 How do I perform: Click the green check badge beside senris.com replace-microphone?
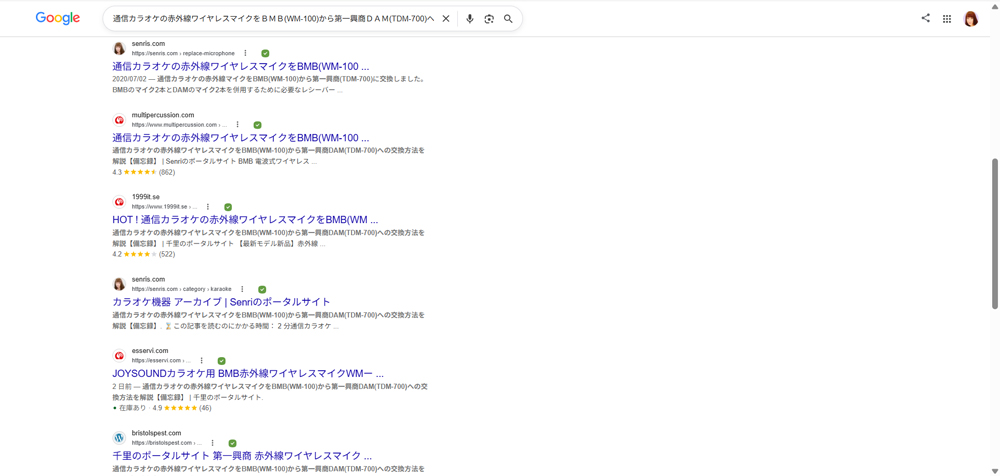(265, 54)
